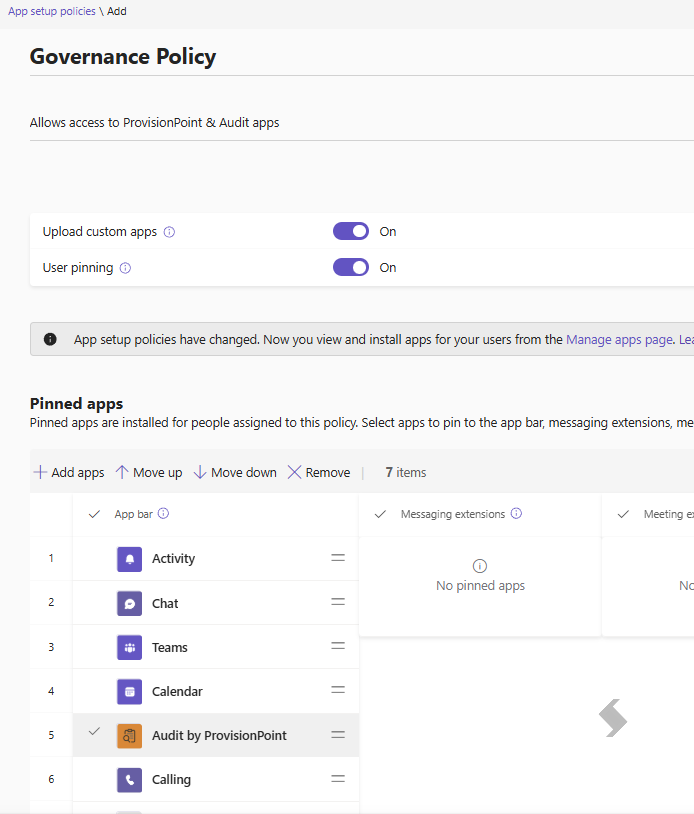Screen dimensions: 694x814
Task: Click the Calling app phone icon
Action: [x=129, y=780]
